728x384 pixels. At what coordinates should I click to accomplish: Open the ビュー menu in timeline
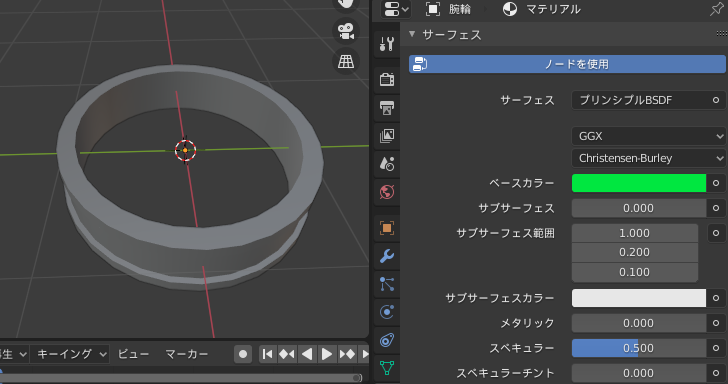(x=133, y=354)
